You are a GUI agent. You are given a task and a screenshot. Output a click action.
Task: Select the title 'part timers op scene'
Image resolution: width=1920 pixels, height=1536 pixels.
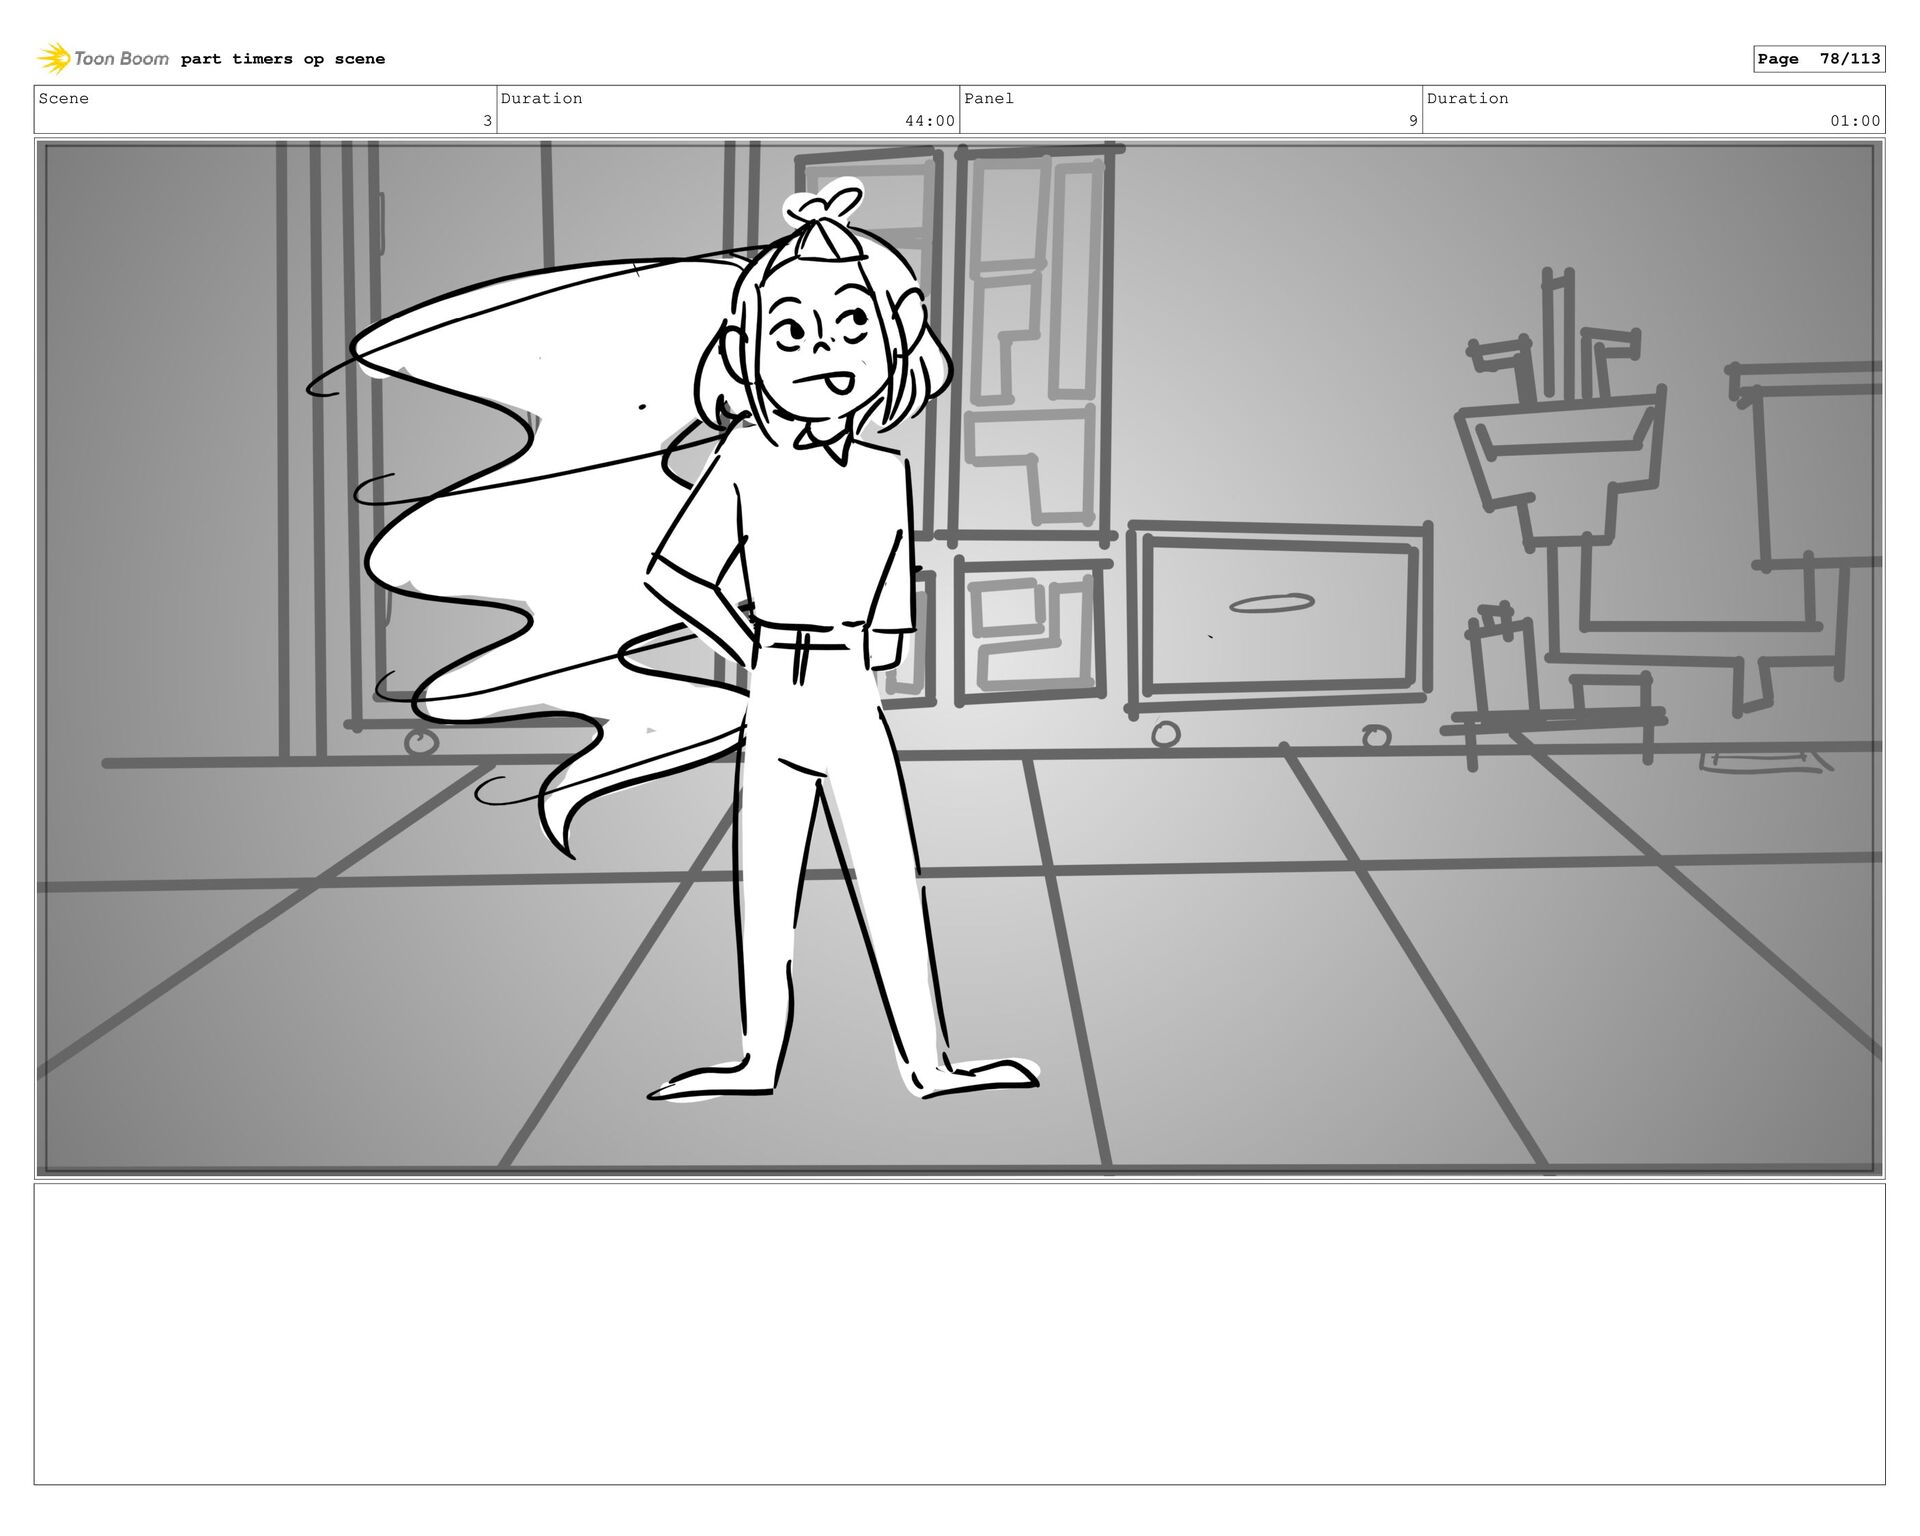click(283, 59)
